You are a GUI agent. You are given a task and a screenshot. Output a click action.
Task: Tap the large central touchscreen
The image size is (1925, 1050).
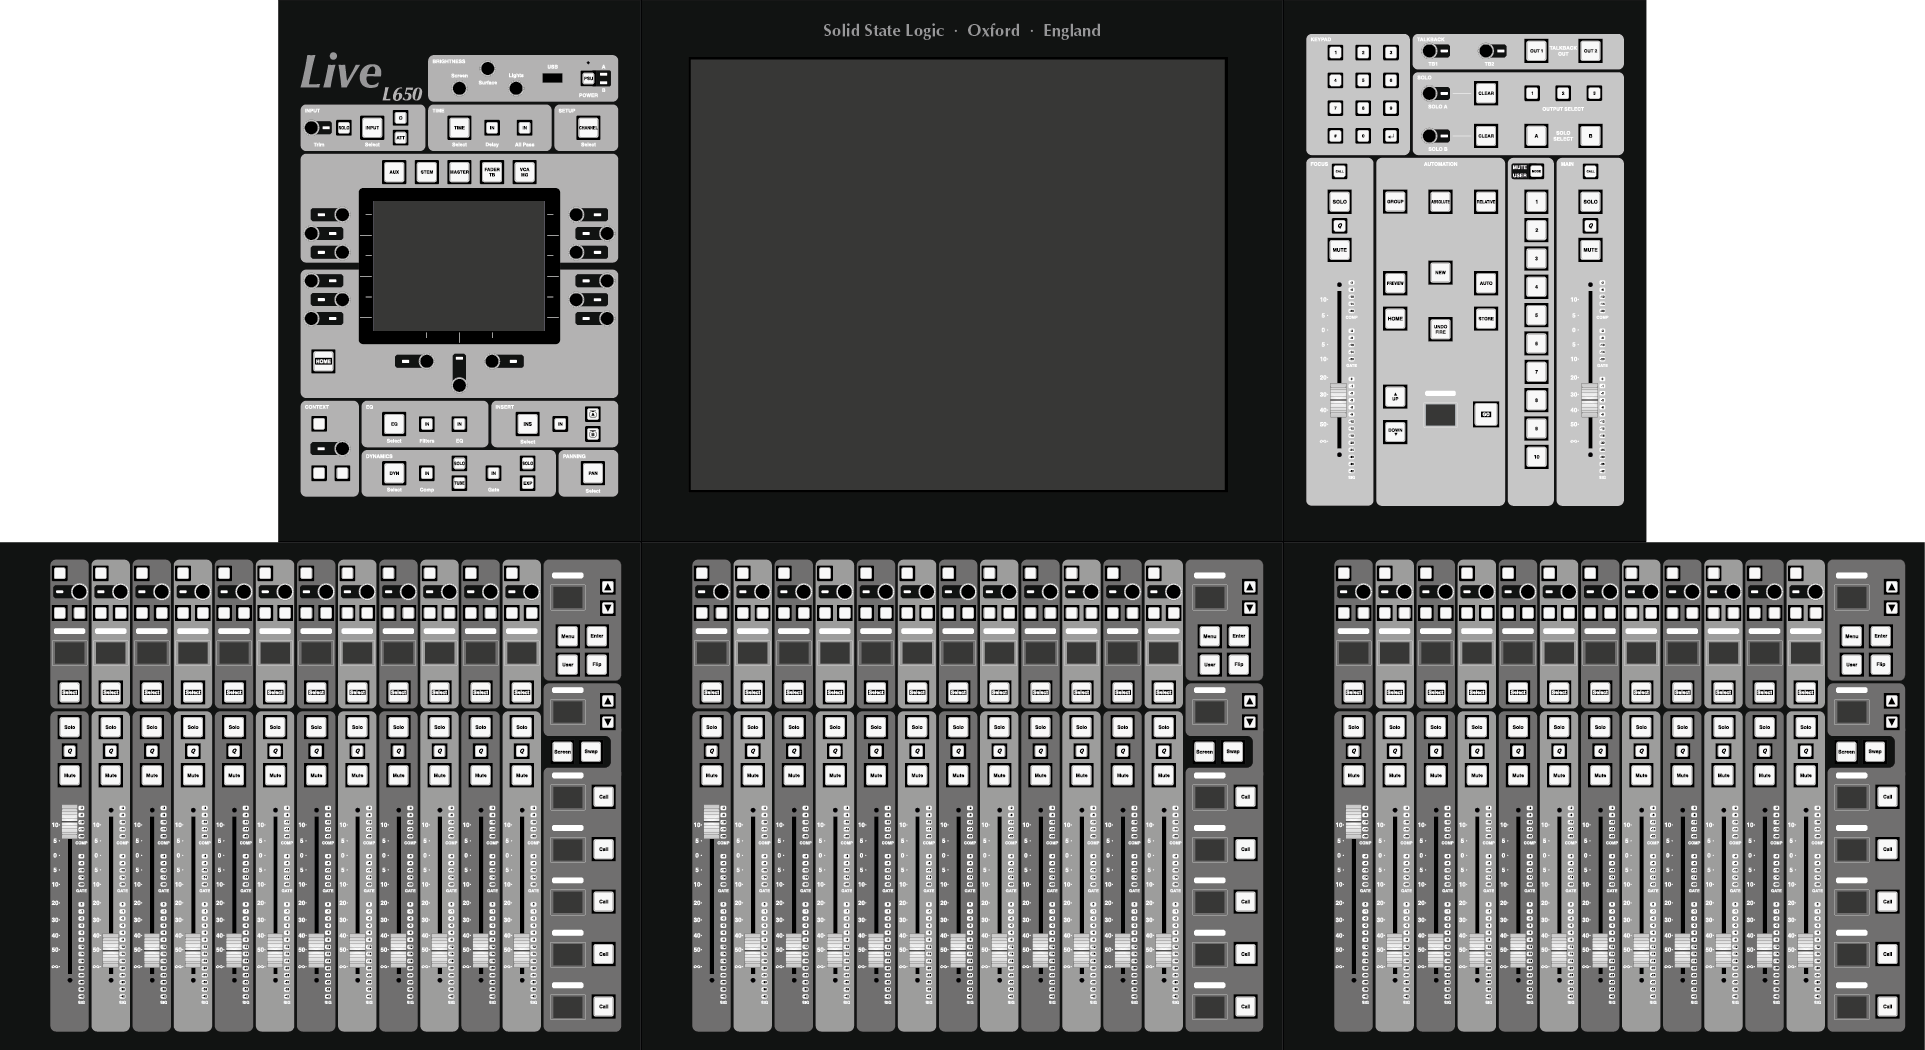(x=958, y=275)
